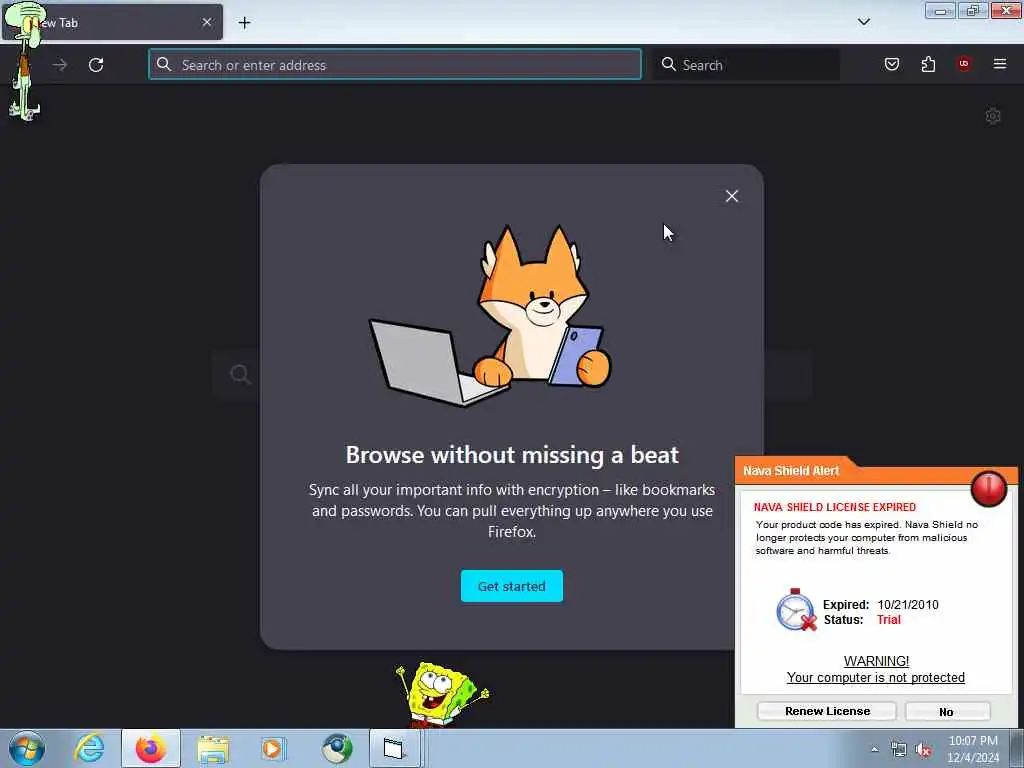This screenshot has width=1024, height=768.
Task: Click the Squidward desktop character
Action: click(x=25, y=61)
